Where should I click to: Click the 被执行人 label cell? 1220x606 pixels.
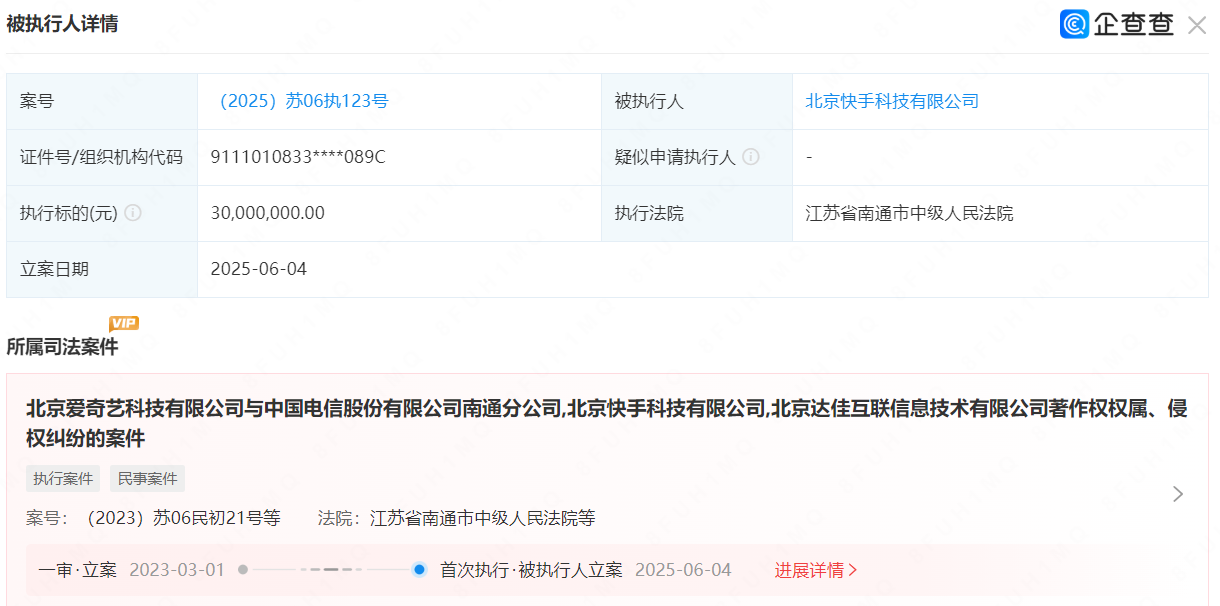click(697, 101)
